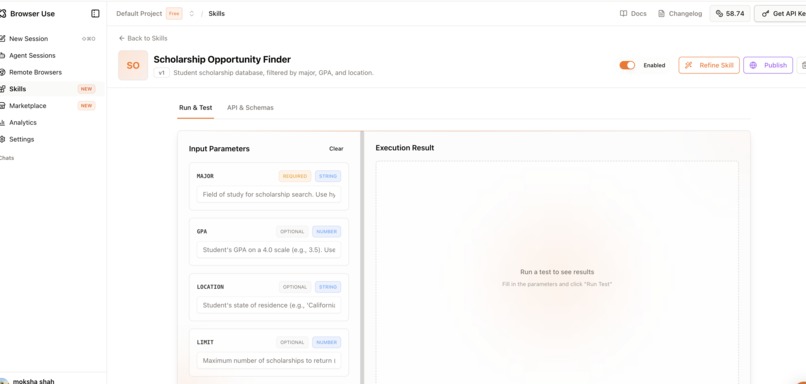The image size is (806, 384).
Task: Go Back to Skills link
Action: tap(143, 39)
